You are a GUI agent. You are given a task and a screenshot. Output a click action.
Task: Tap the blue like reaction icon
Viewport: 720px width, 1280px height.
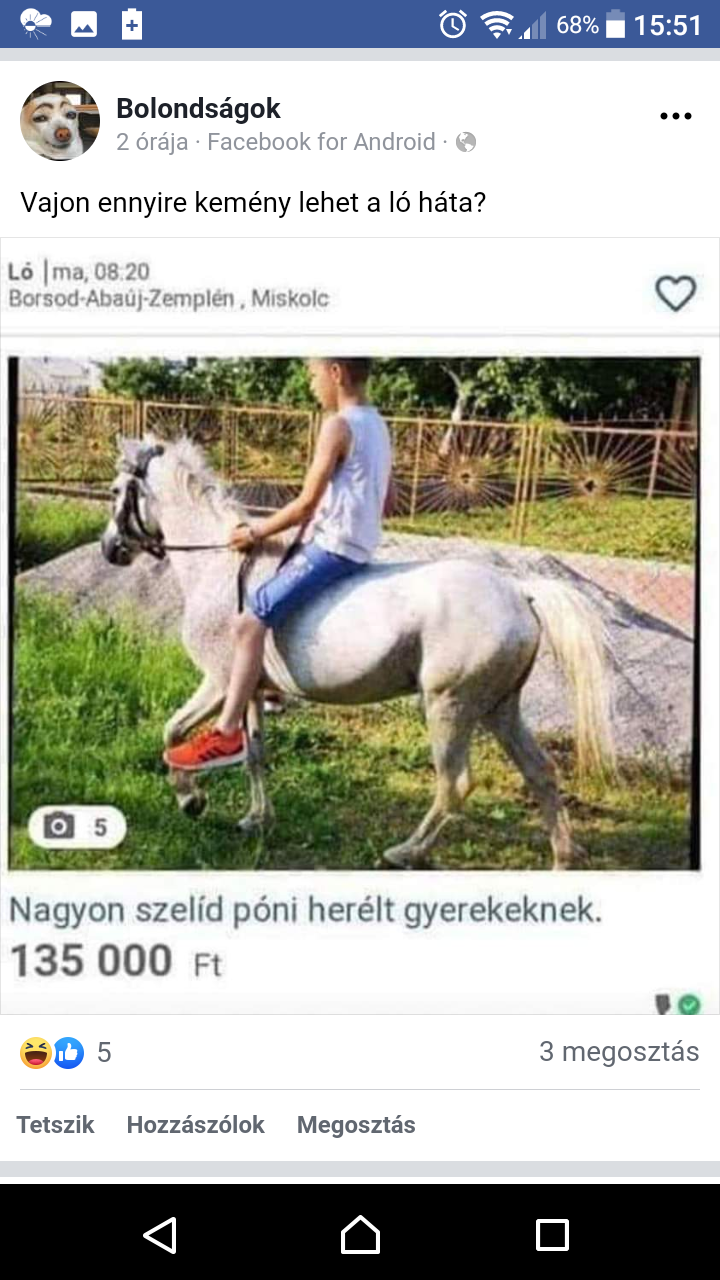coord(68,1052)
